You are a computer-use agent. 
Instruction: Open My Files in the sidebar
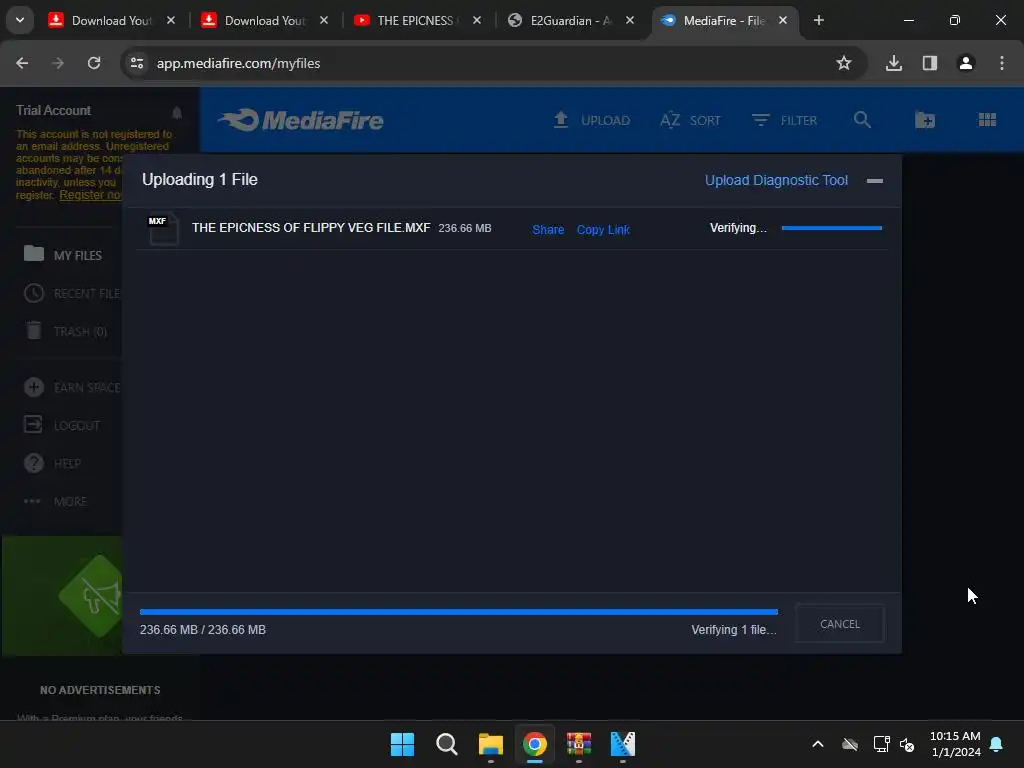(x=63, y=255)
